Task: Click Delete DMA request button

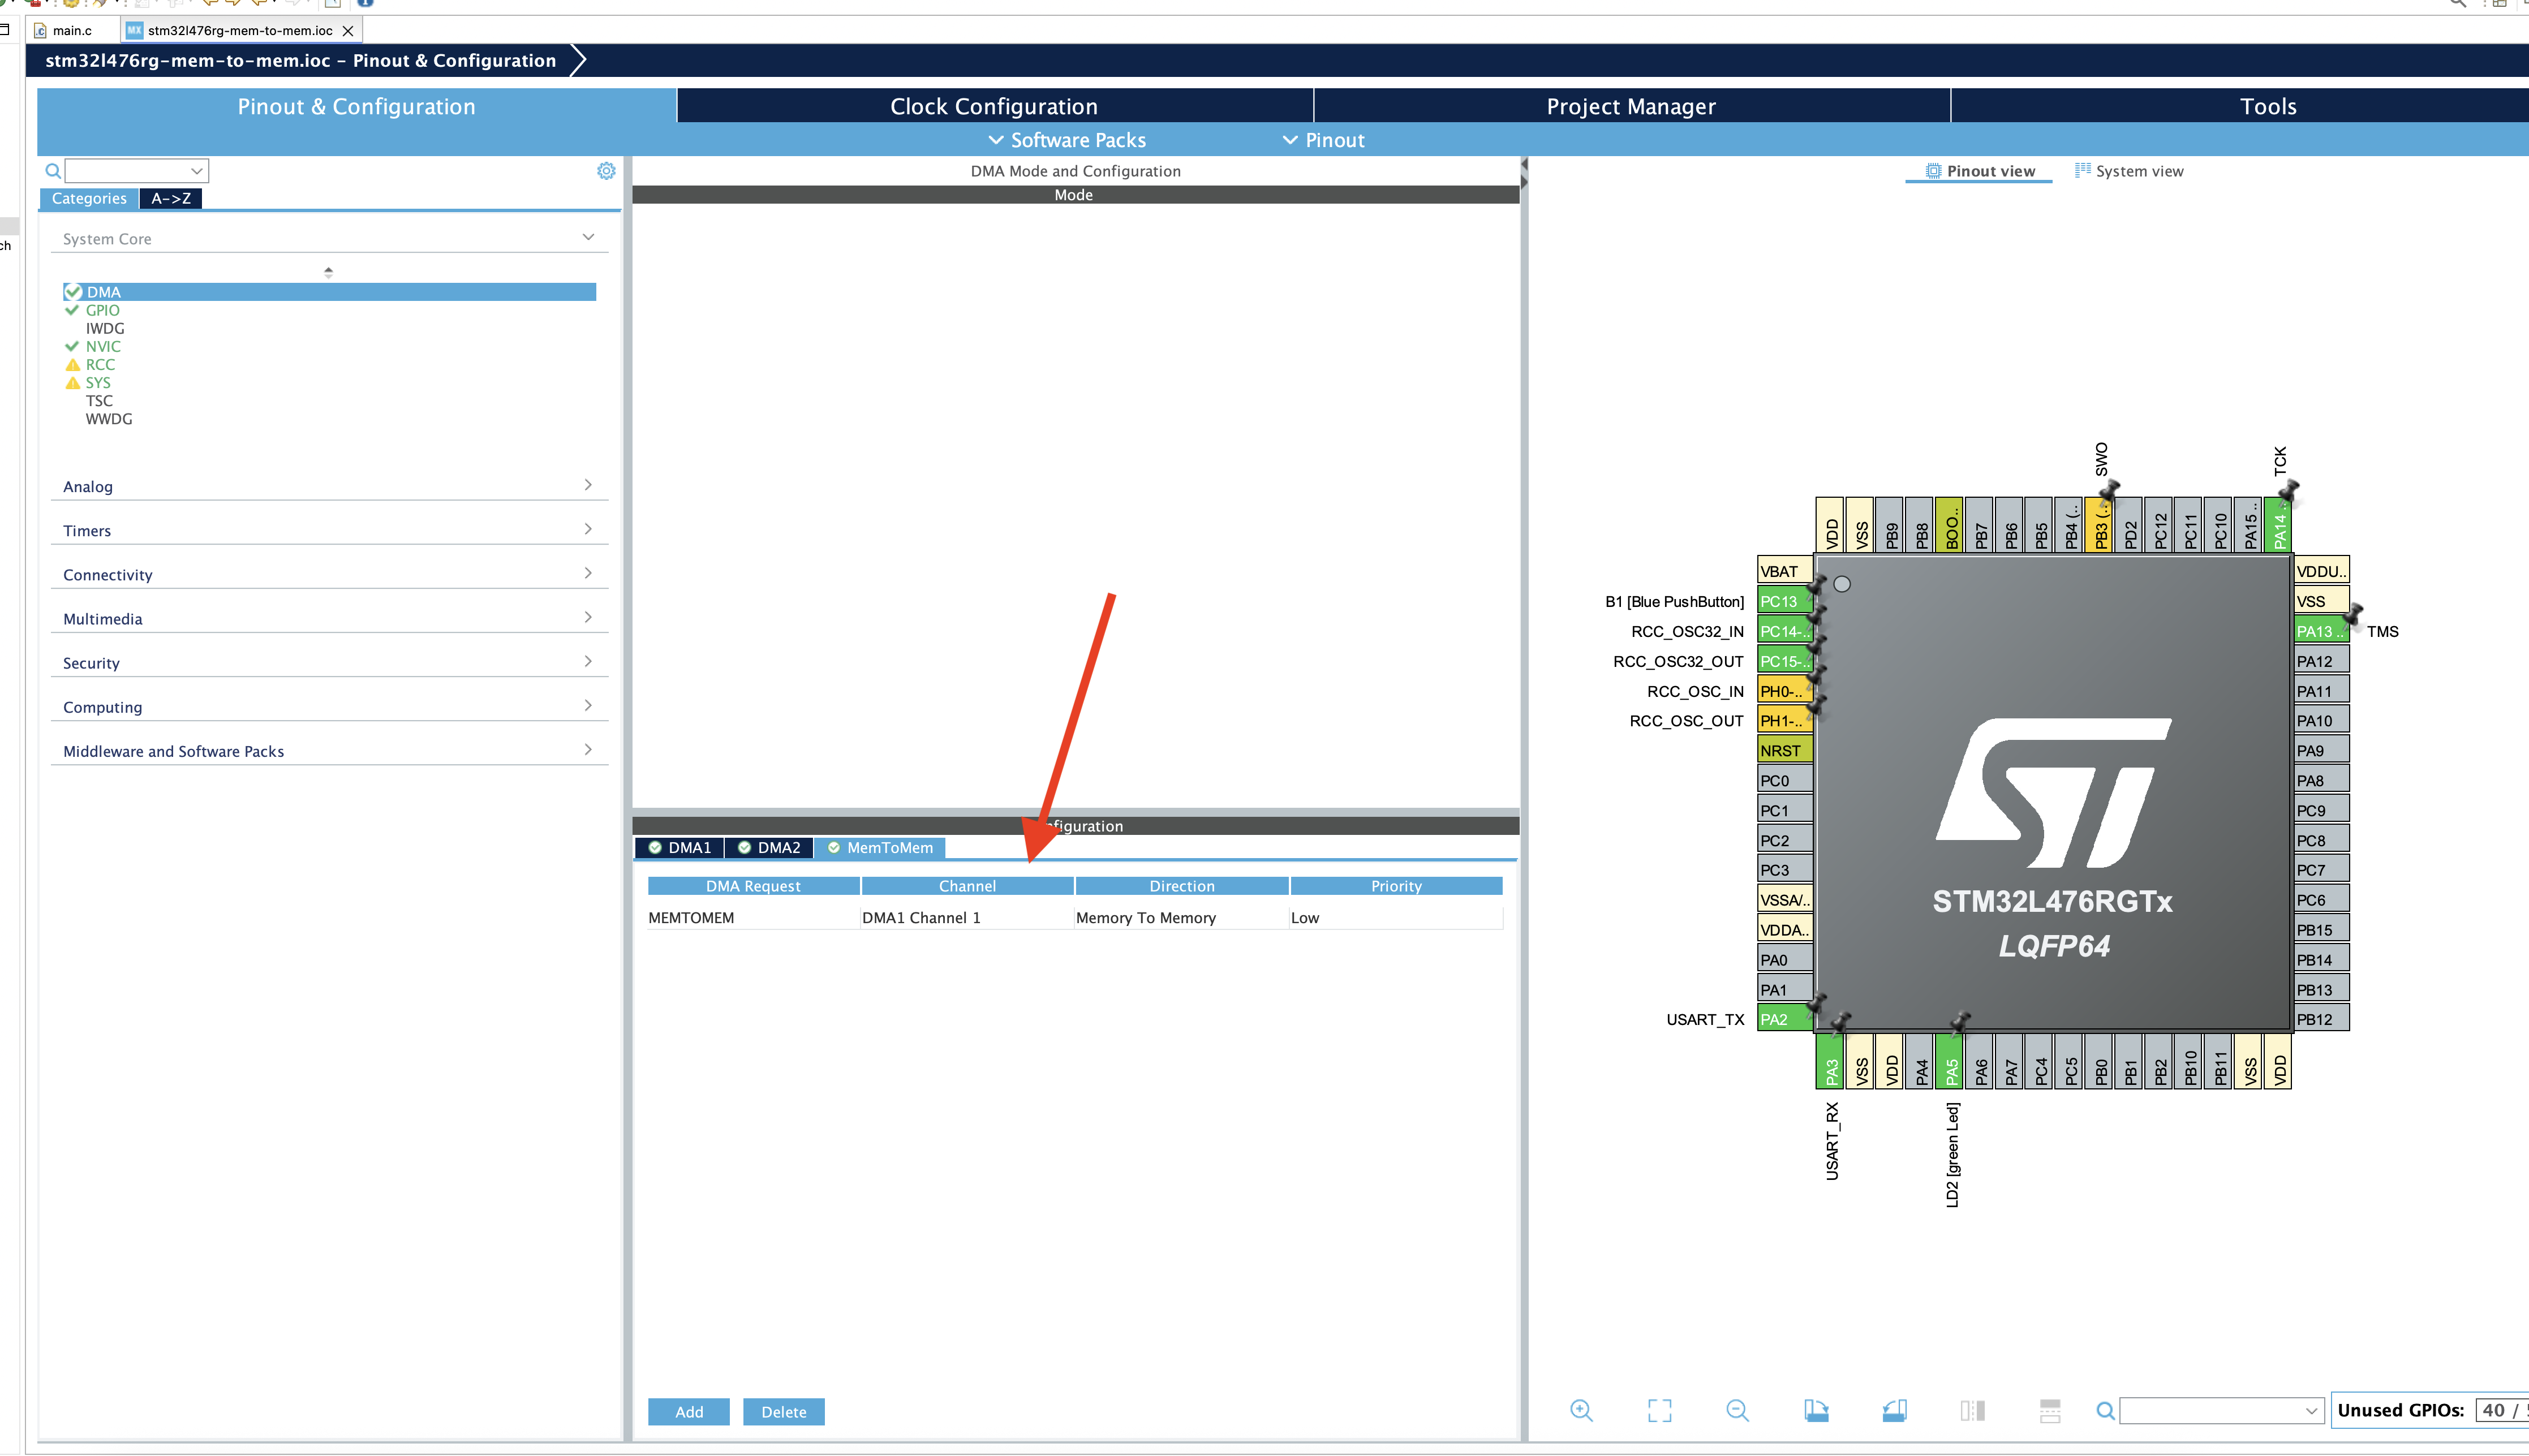Action: coord(783,1411)
